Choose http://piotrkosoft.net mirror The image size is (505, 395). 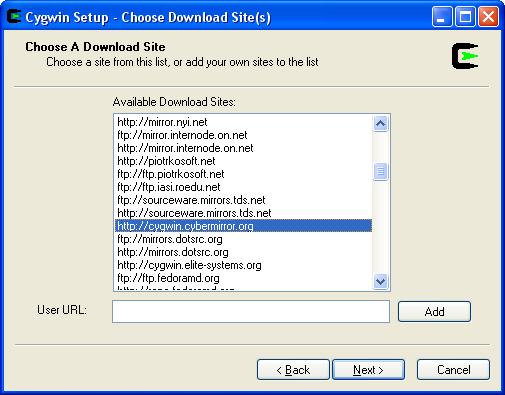[x=243, y=161]
